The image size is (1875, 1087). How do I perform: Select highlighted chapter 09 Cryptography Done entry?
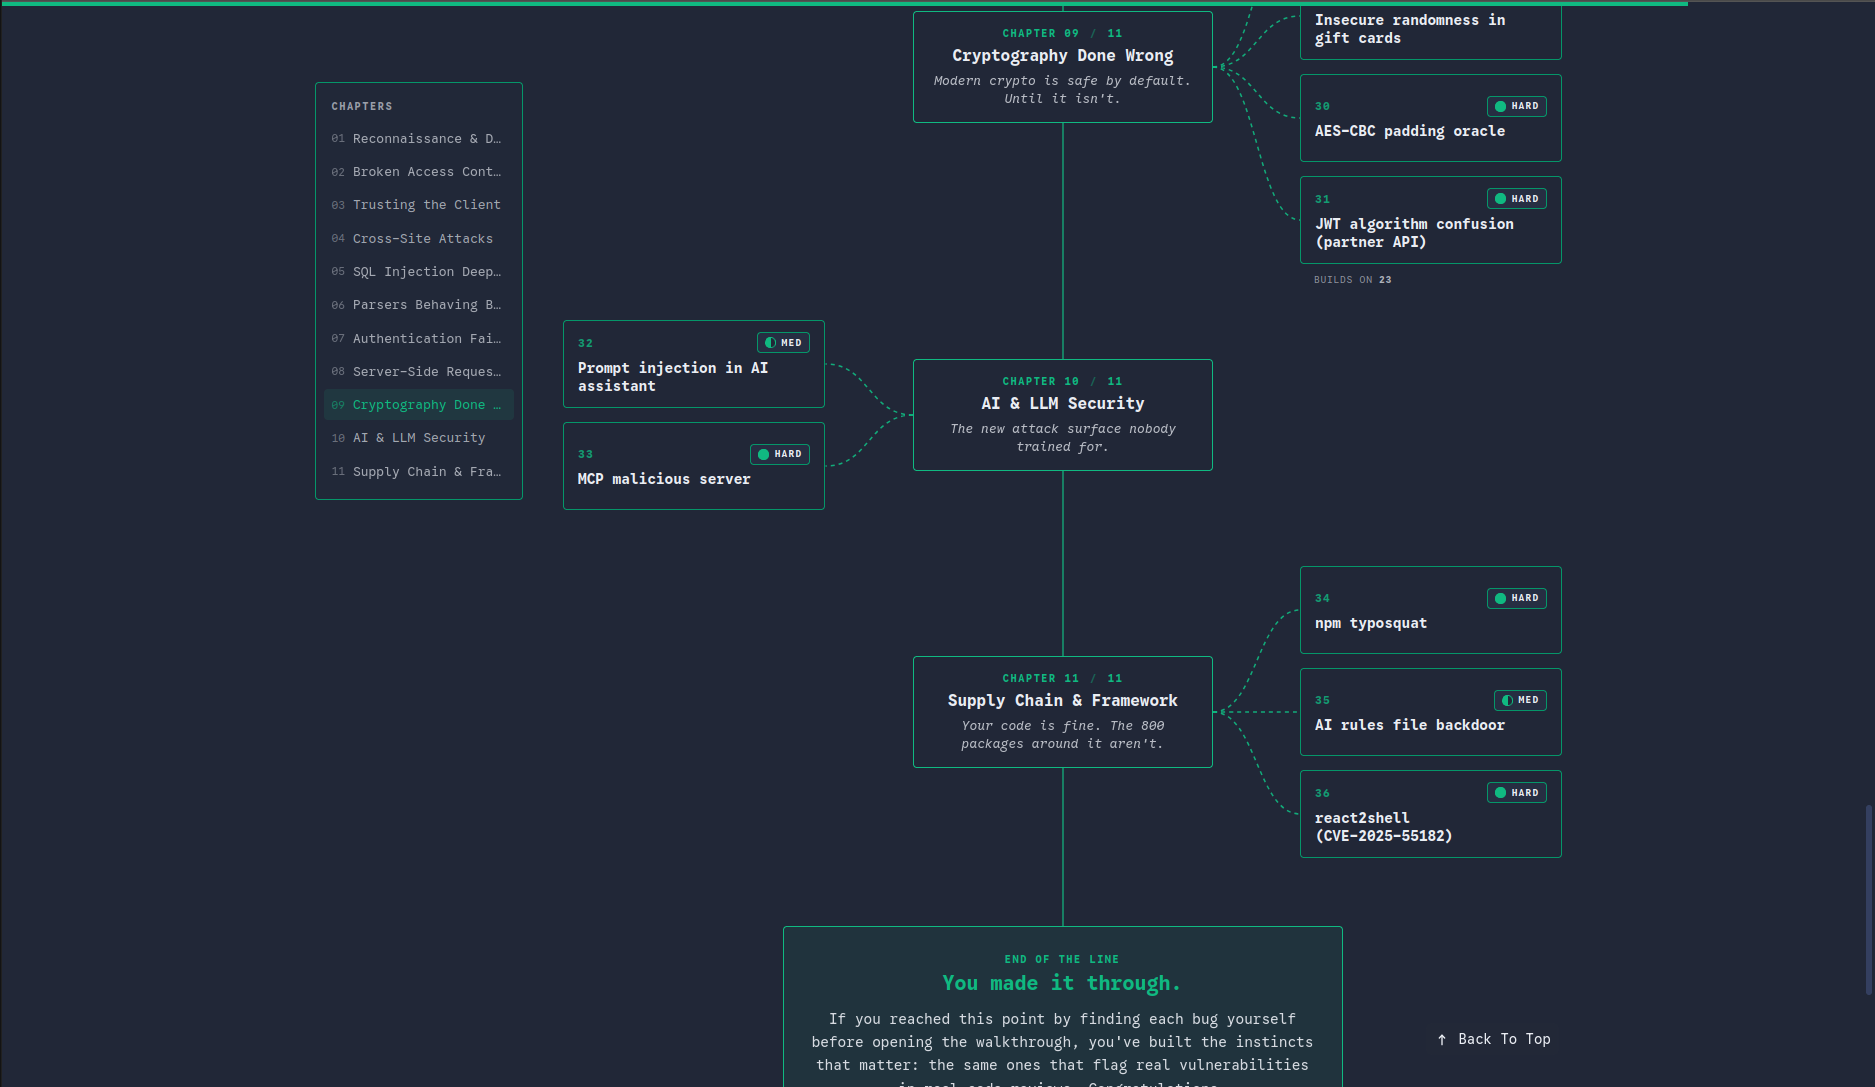[x=418, y=405]
